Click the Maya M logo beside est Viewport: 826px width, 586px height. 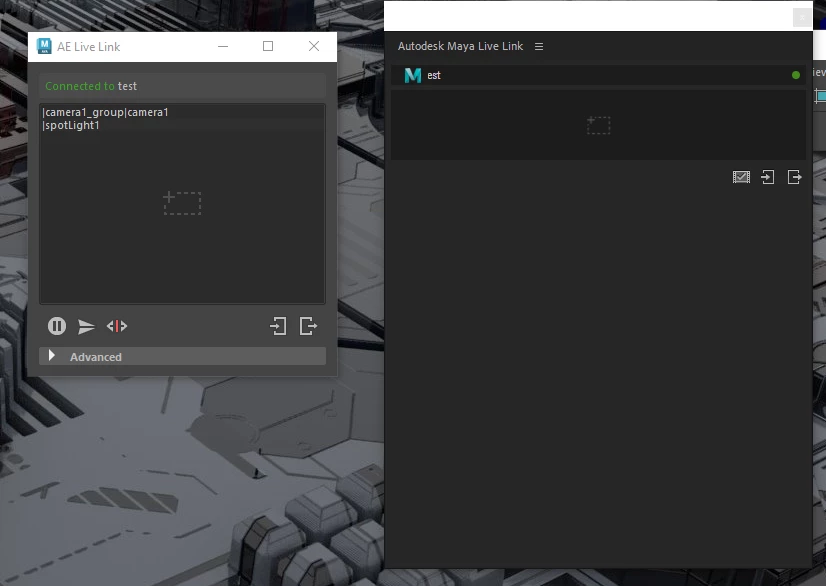coord(413,75)
